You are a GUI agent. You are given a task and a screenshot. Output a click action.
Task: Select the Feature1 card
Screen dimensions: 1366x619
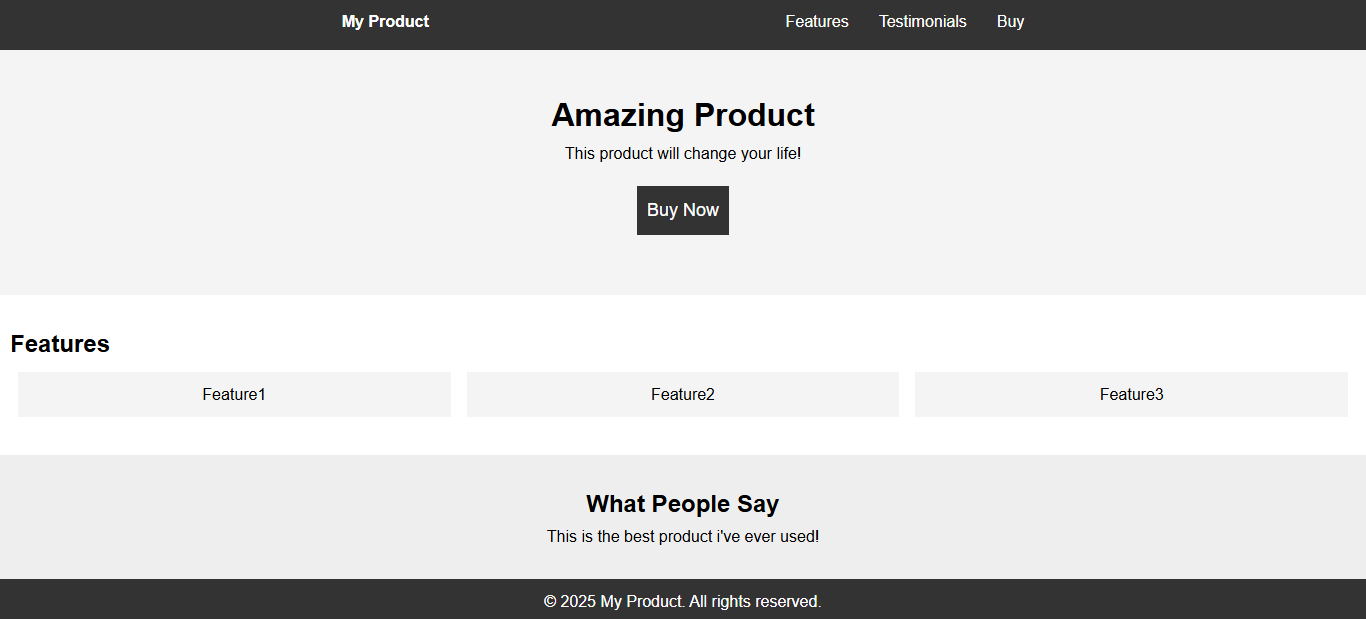[x=234, y=394]
